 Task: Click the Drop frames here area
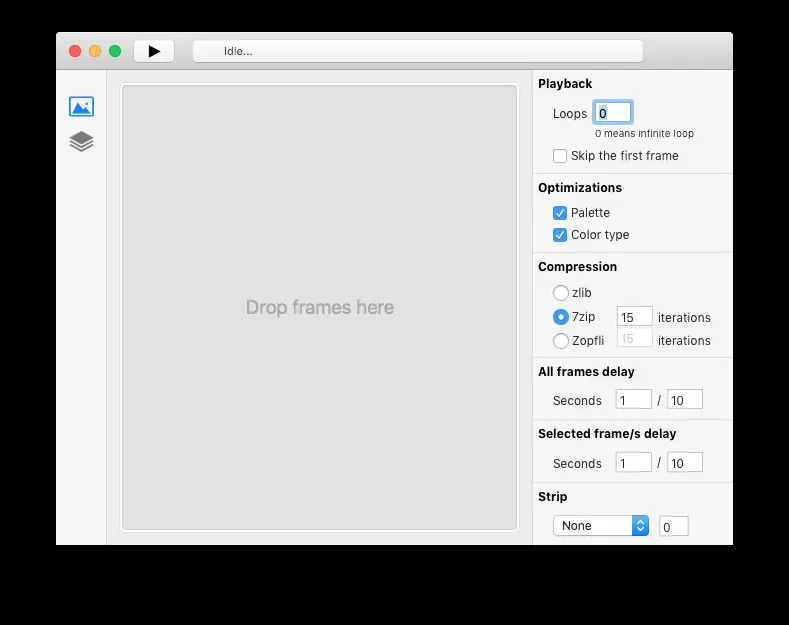pyautogui.click(x=320, y=307)
